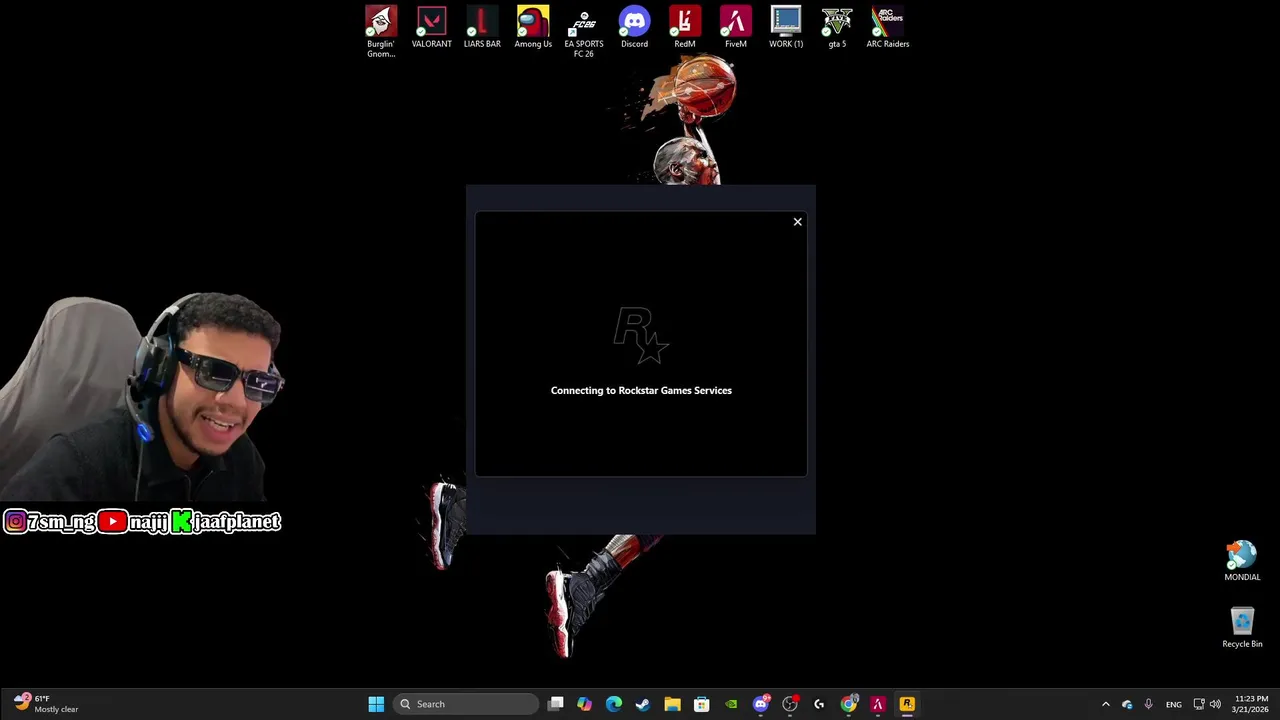
Task: Select the ARC Raiders desktop icon
Action: pyautogui.click(x=888, y=28)
